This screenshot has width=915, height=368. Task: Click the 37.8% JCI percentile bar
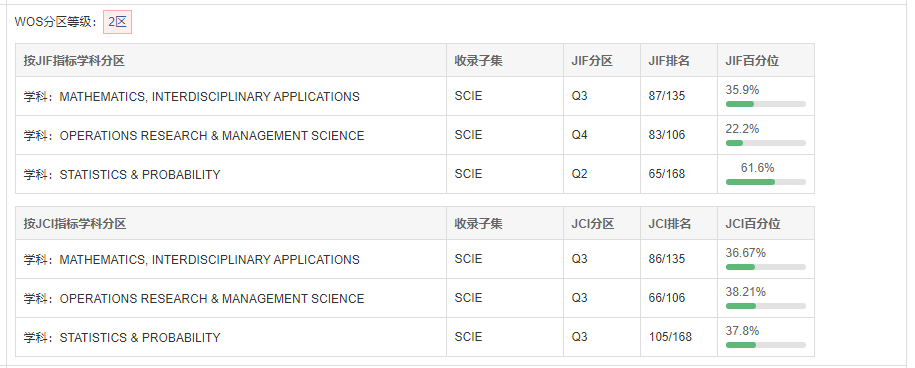(766, 345)
